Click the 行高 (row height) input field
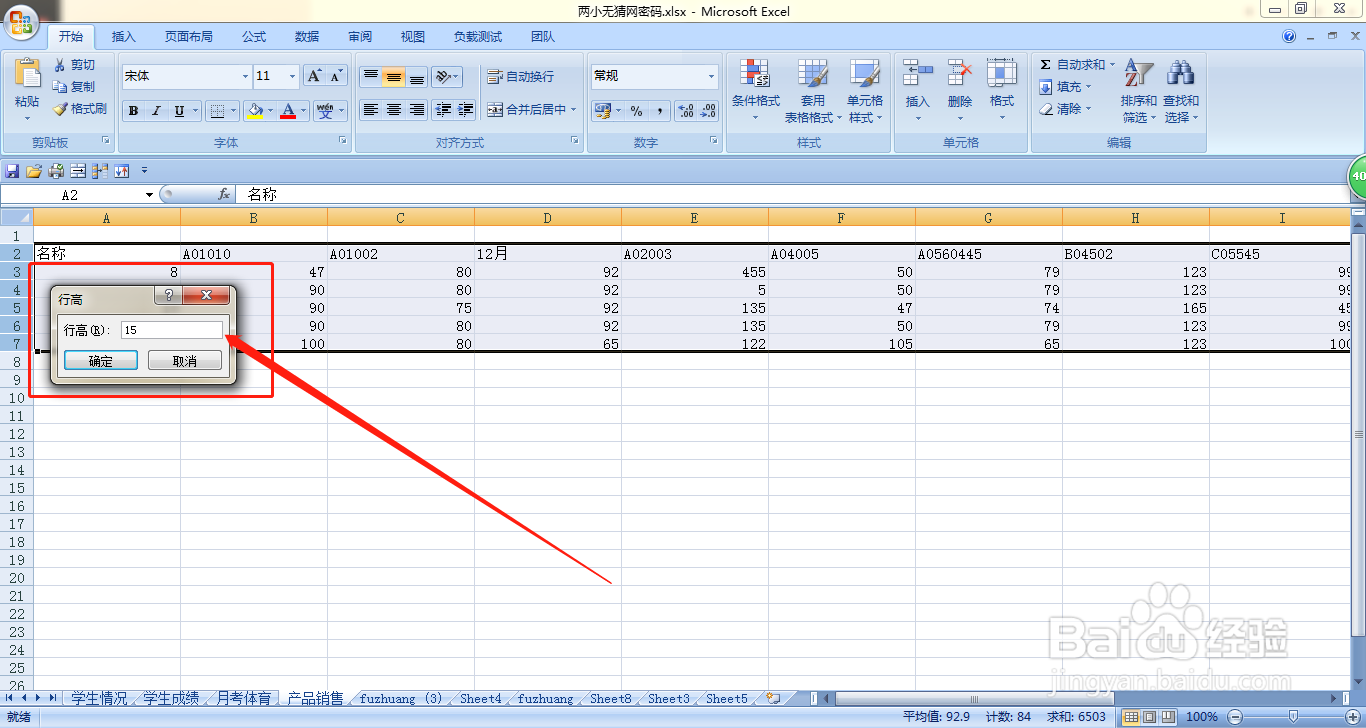 pyautogui.click(x=172, y=330)
